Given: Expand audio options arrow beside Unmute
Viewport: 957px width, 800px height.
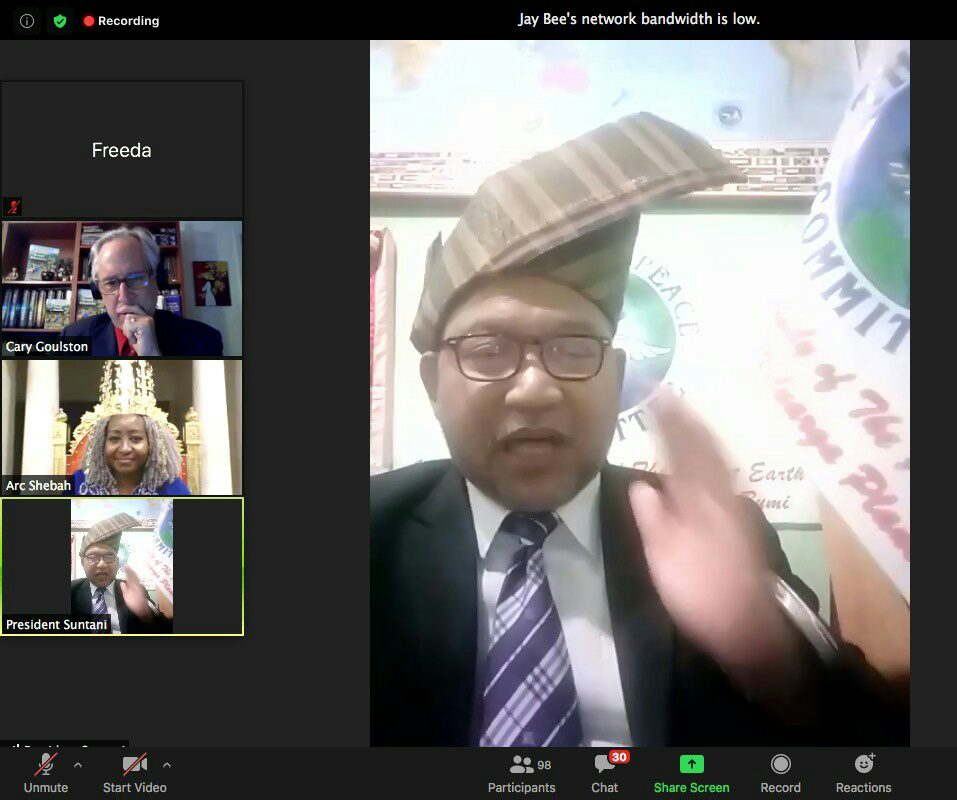Looking at the screenshot, I should tap(78, 765).
